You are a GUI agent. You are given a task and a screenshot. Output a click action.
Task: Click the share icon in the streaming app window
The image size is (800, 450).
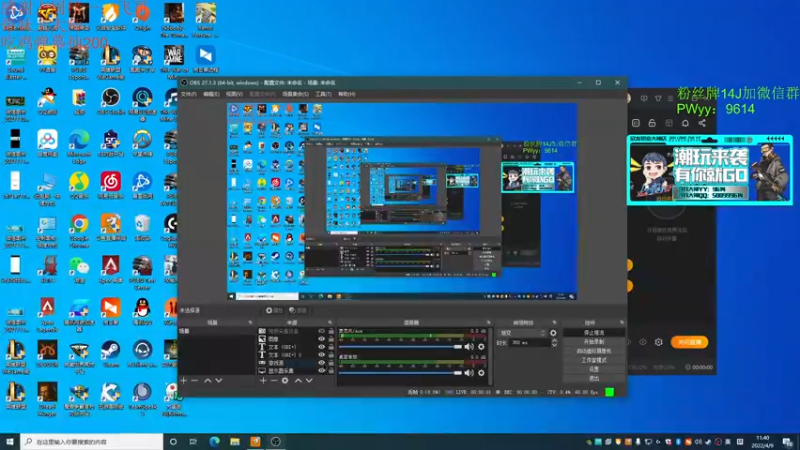(x=702, y=123)
